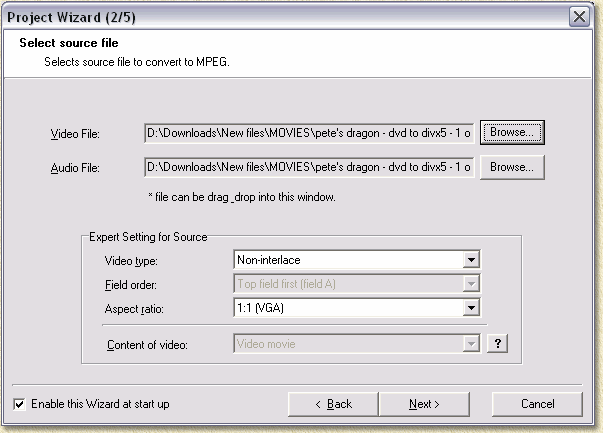Viewport: 603px width, 433px height.
Task: Click the drag-and-drop hint text
Action: pyautogui.click(x=242, y=197)
